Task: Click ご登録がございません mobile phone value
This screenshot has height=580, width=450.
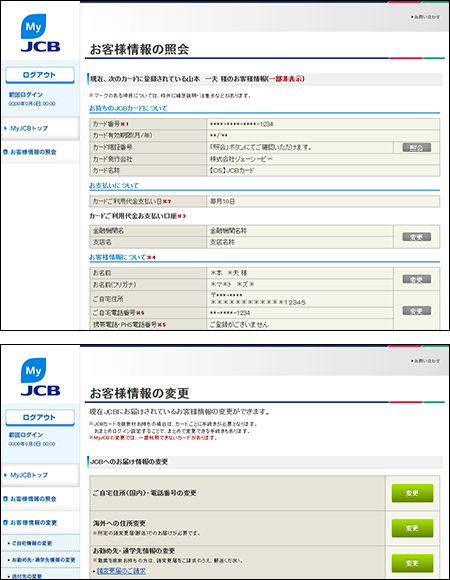Action: [x=239, y=325]
